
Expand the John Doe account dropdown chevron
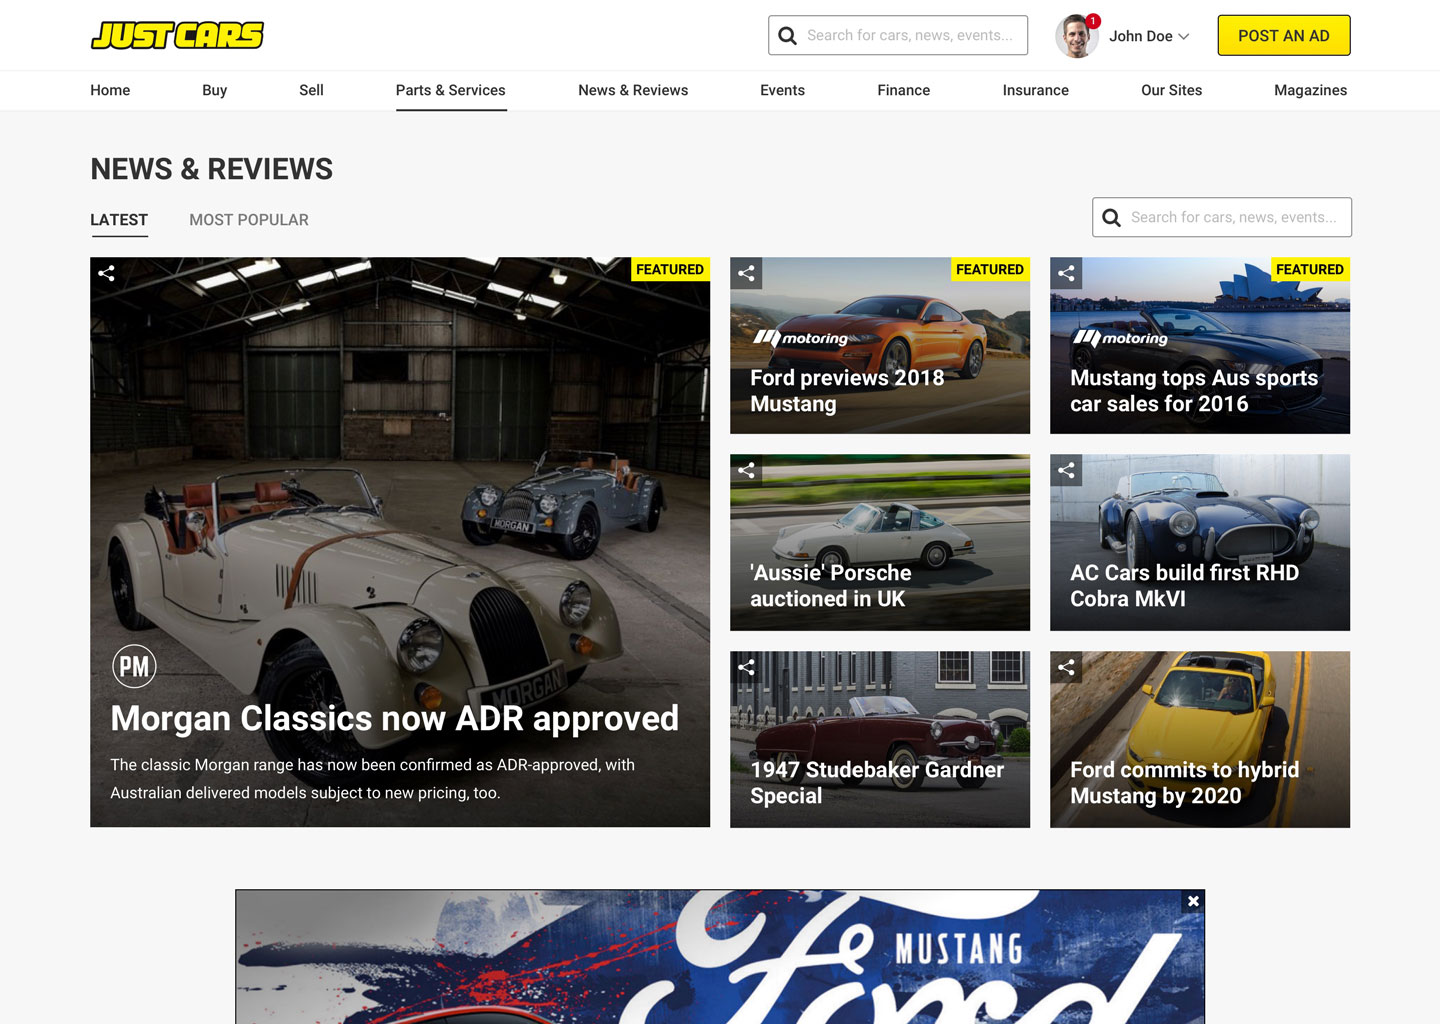pos(1184,36)
